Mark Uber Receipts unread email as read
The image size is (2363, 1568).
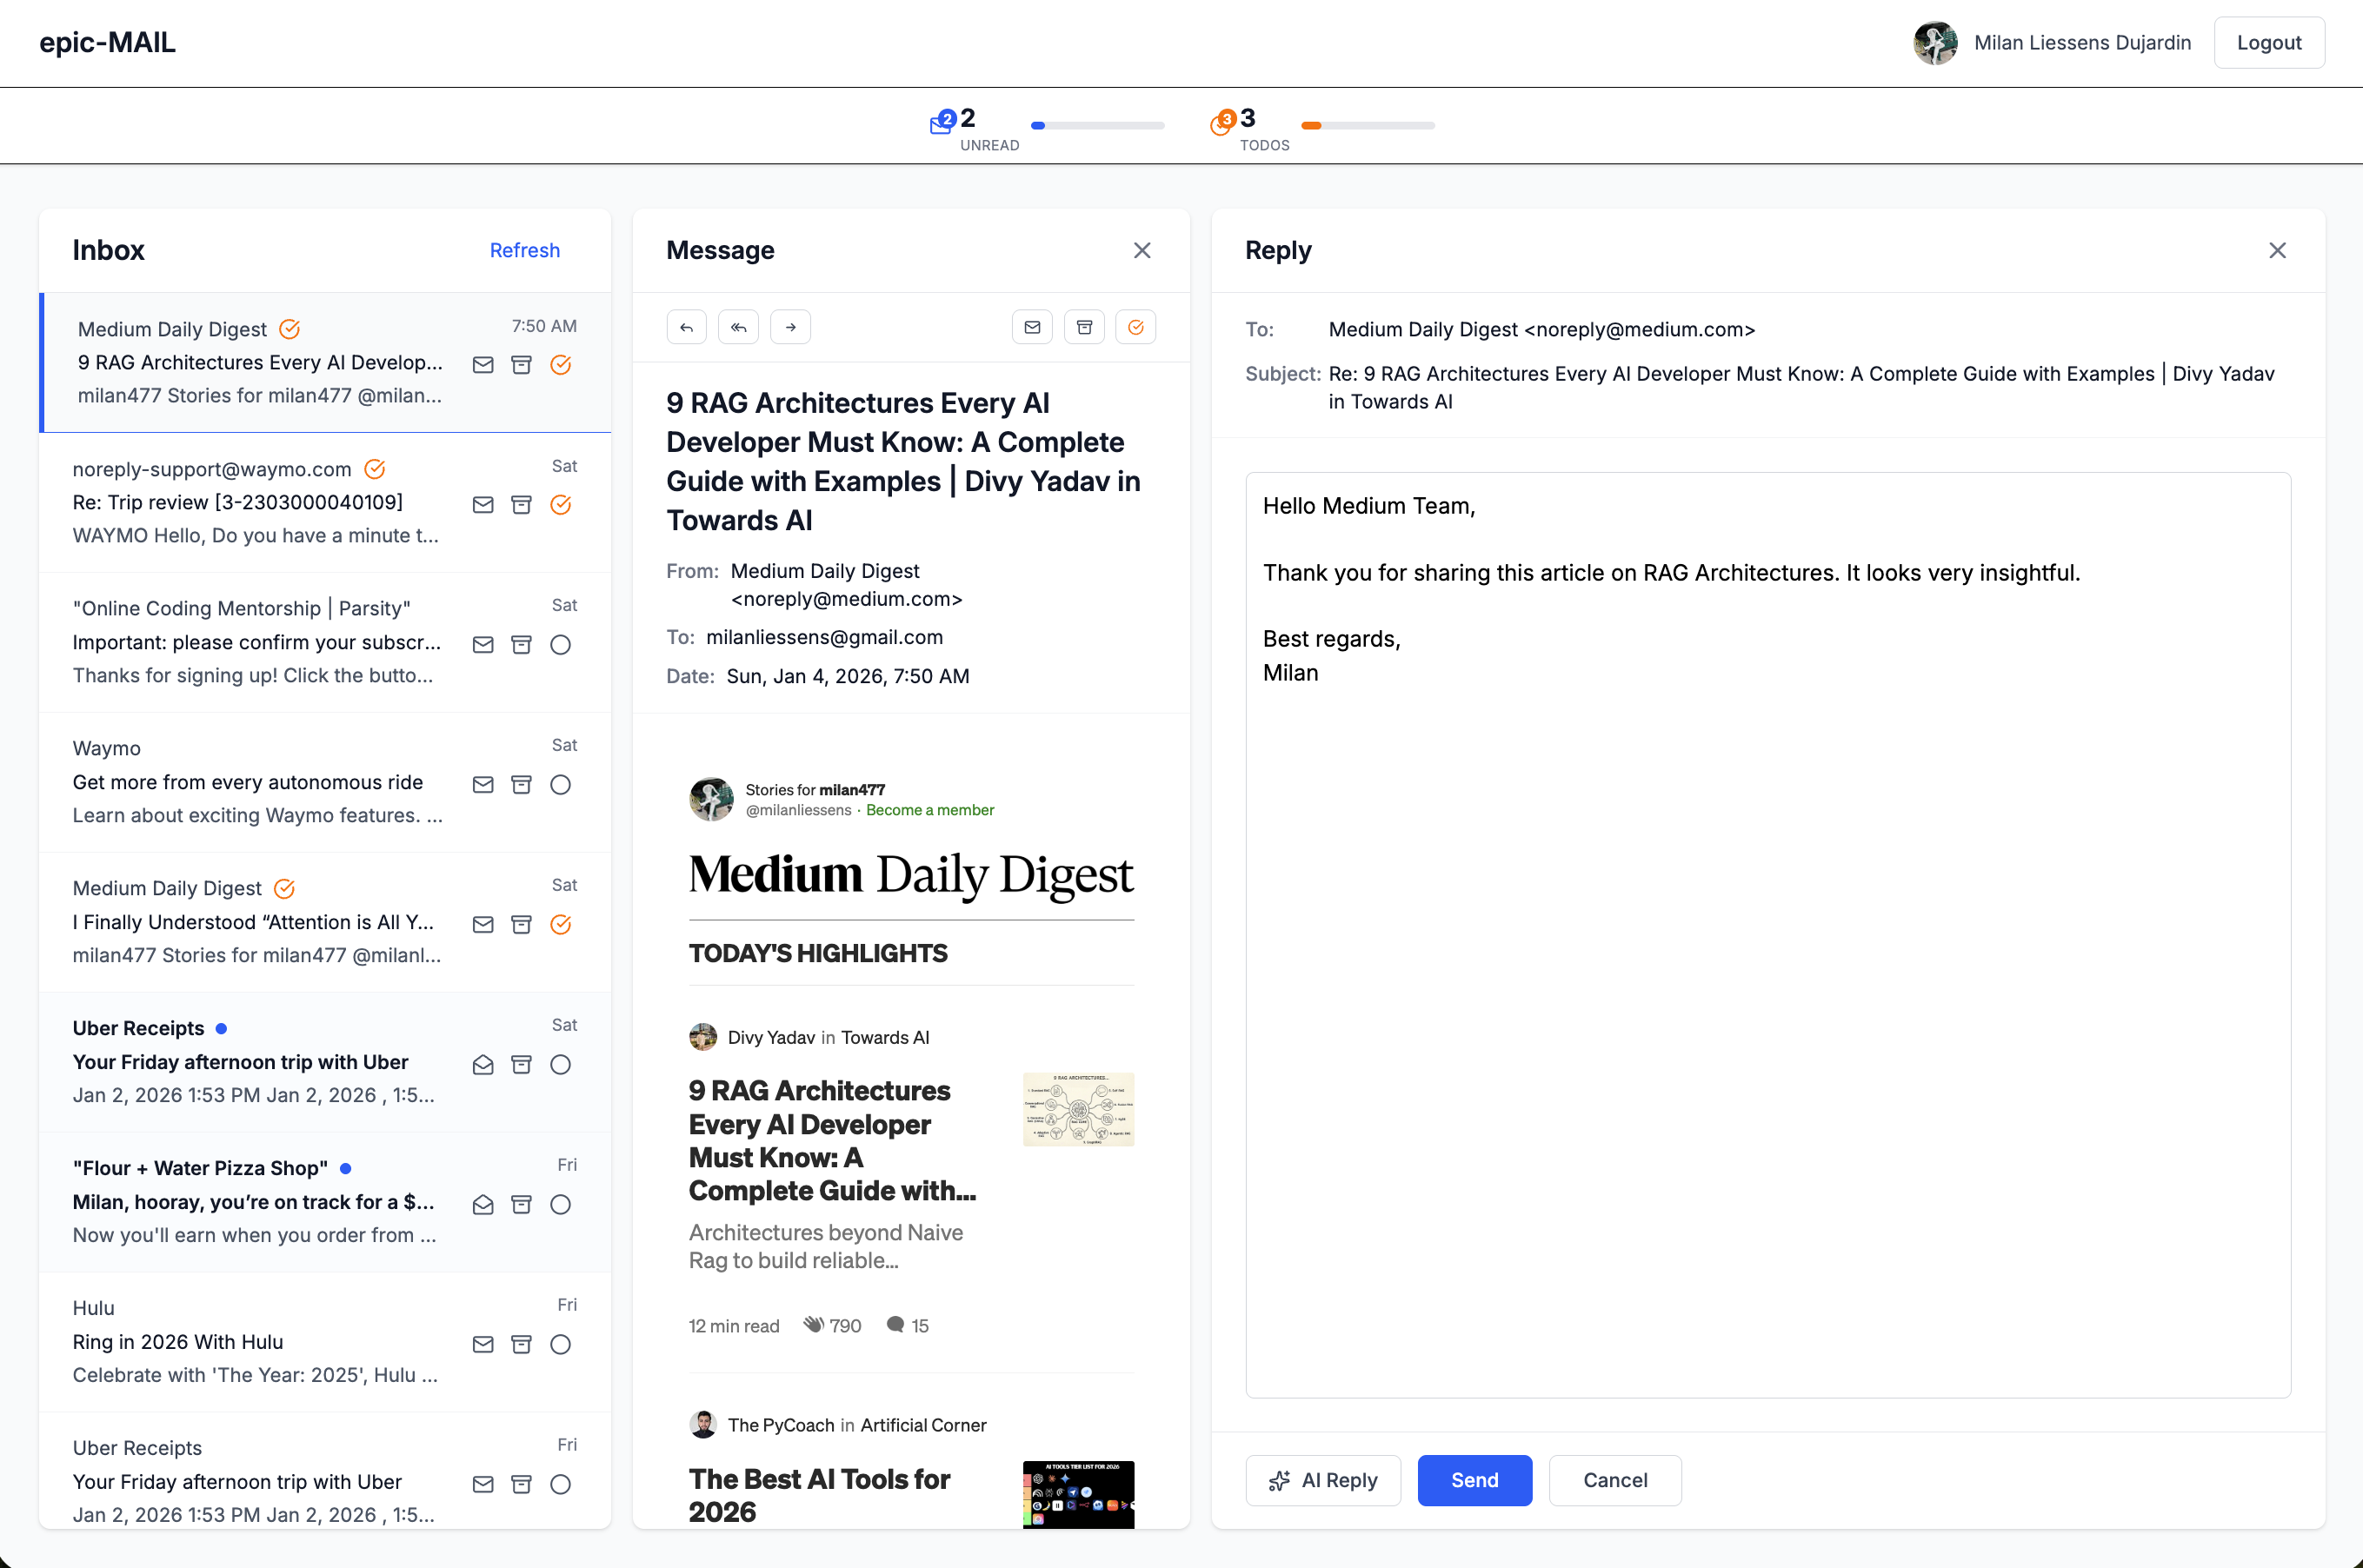pos(483,1064)
